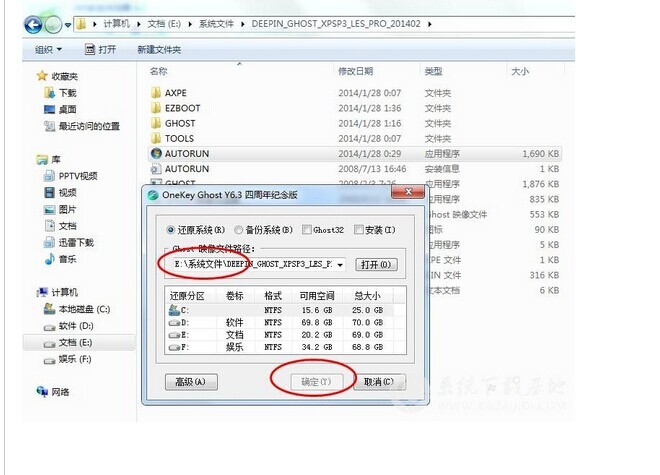660x475 pixels.
Task: Expand arrow between 计算机 and 文档 (E:) breadcrumb
Action: click(138, 24)
